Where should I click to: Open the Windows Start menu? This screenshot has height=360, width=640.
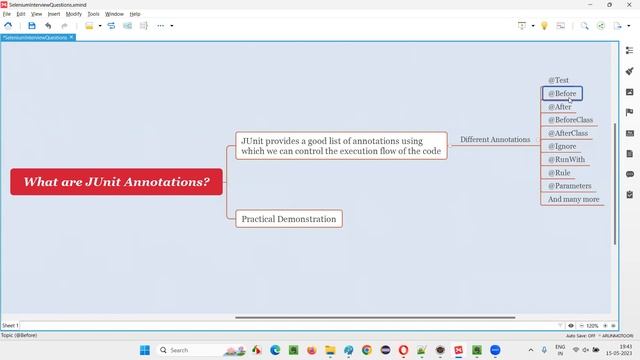tap(145, 350)
